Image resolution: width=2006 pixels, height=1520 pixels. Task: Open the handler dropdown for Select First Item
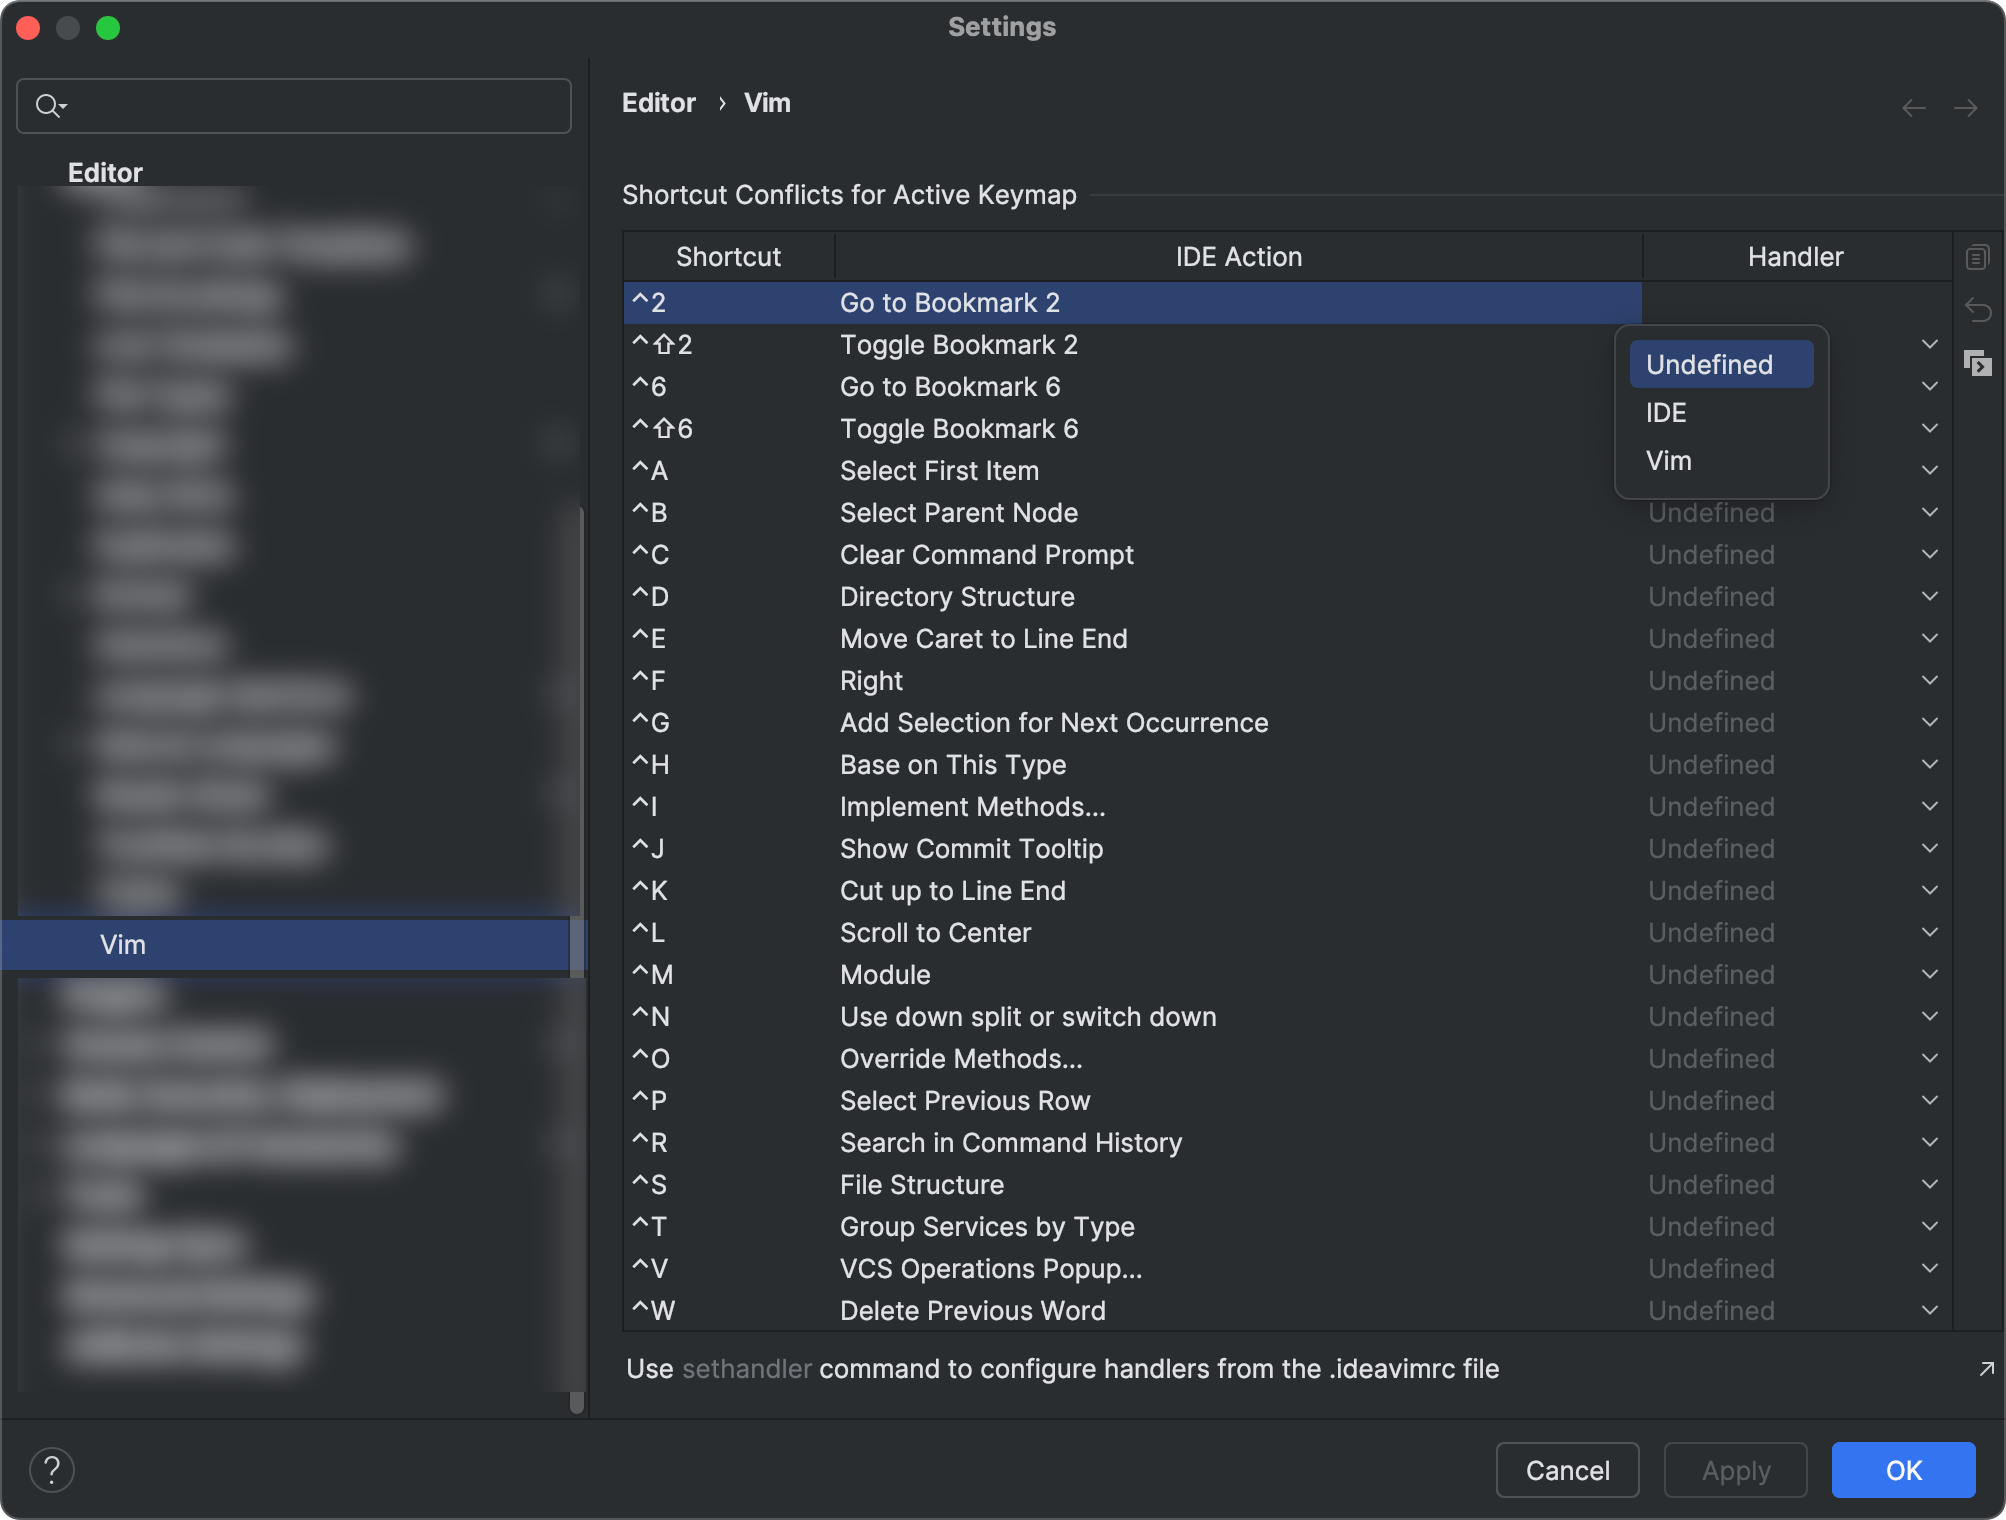(1929, 470)
